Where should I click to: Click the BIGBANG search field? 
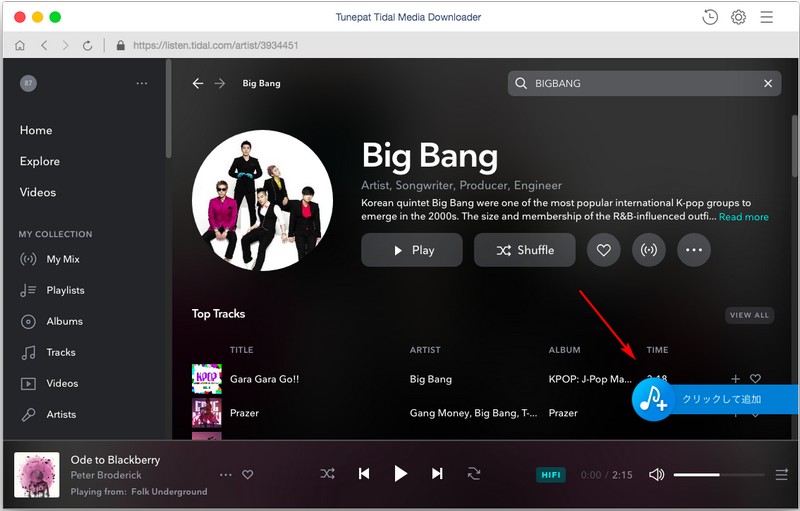point(644,83)
